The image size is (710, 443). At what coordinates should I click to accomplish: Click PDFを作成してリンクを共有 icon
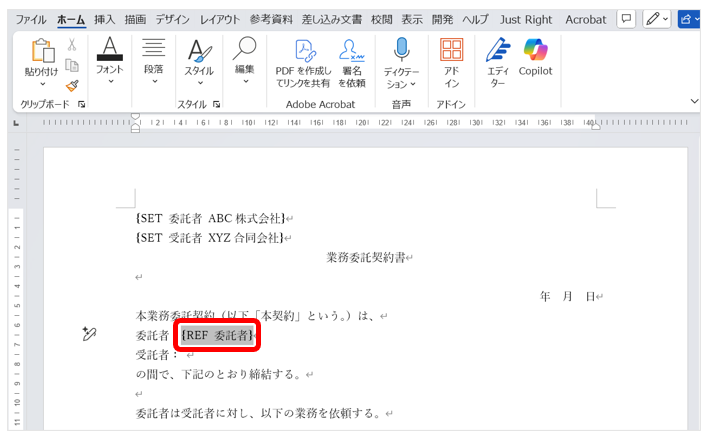tap(305, 50)
